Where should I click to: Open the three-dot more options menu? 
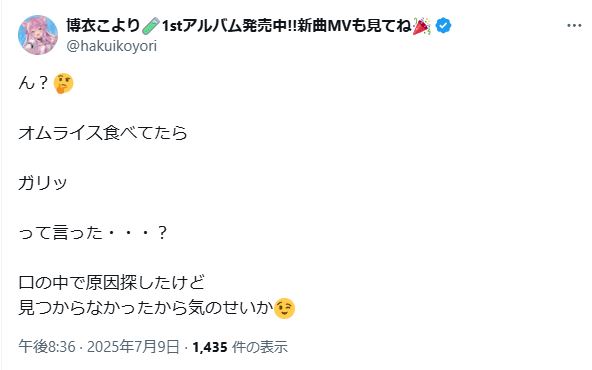click(x=574, y=26)
